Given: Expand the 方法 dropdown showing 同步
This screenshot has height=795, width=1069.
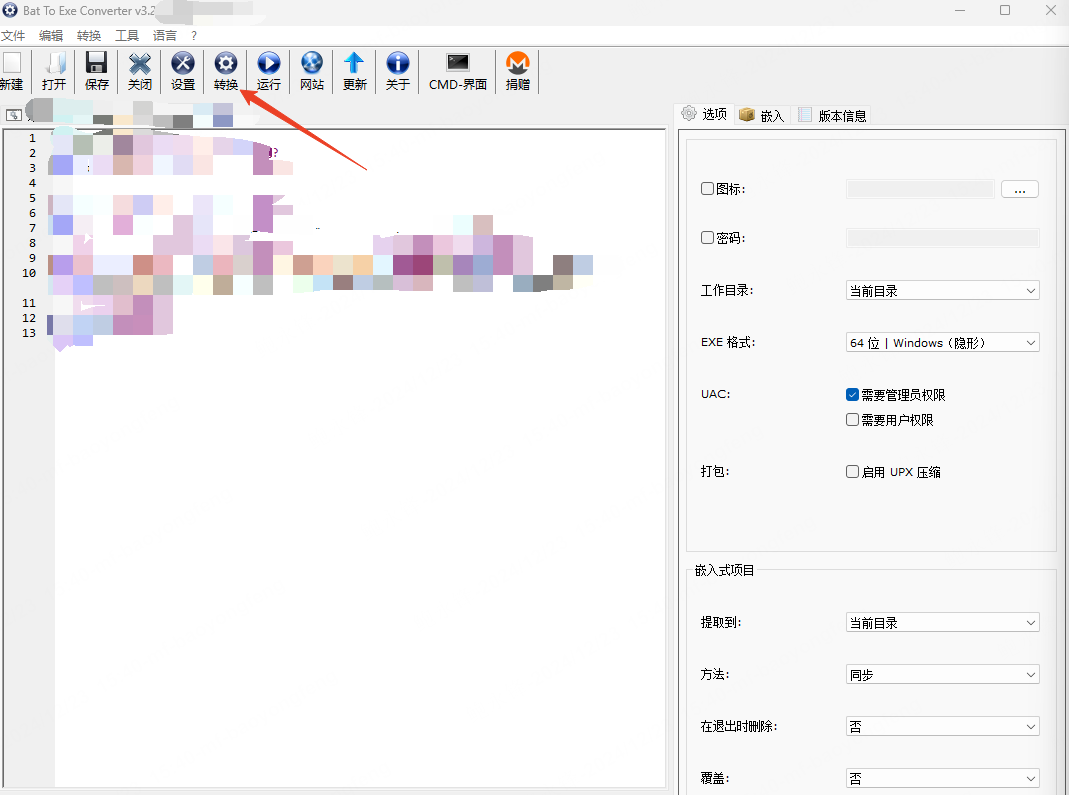Looking at the screenshot, I should 943,674.
